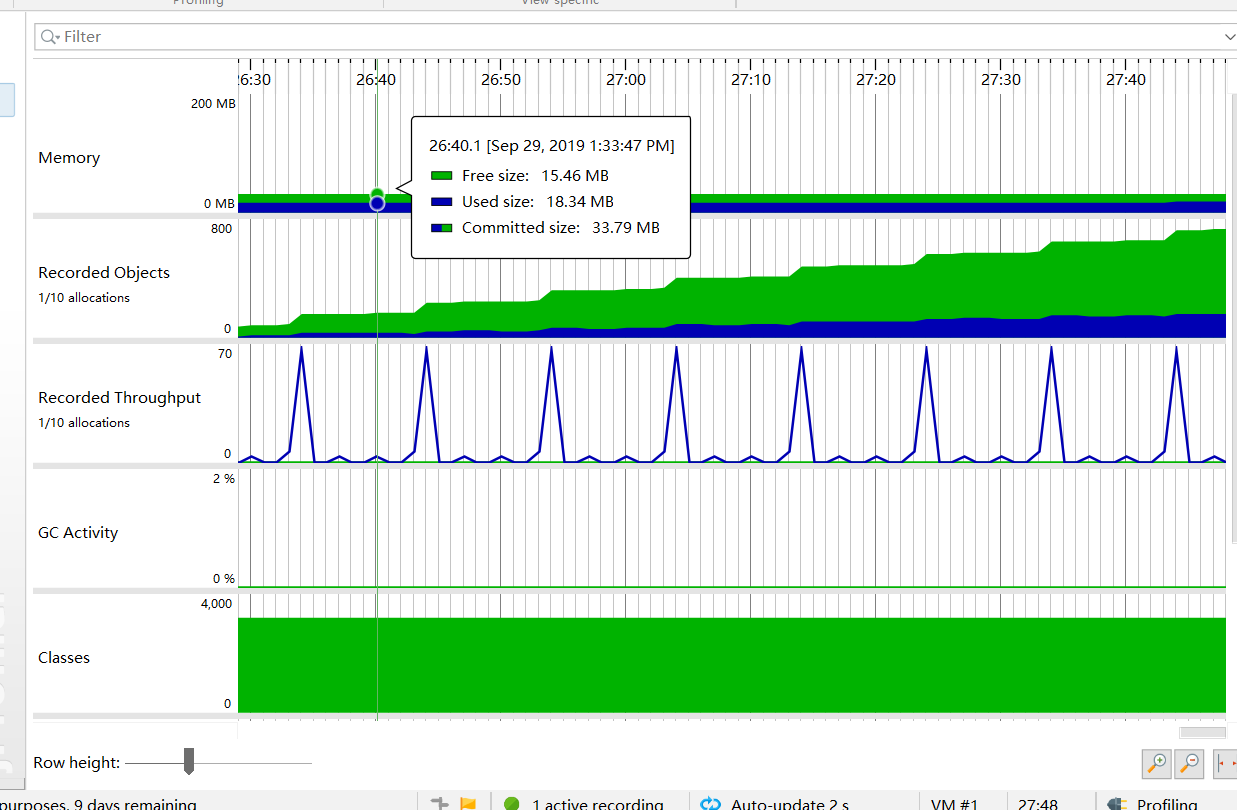The height and width of the screenshot is (810, 1237).
Task: Click the 'Committed size: 33.79 MB' tooltip line
Action: [561, 228]
